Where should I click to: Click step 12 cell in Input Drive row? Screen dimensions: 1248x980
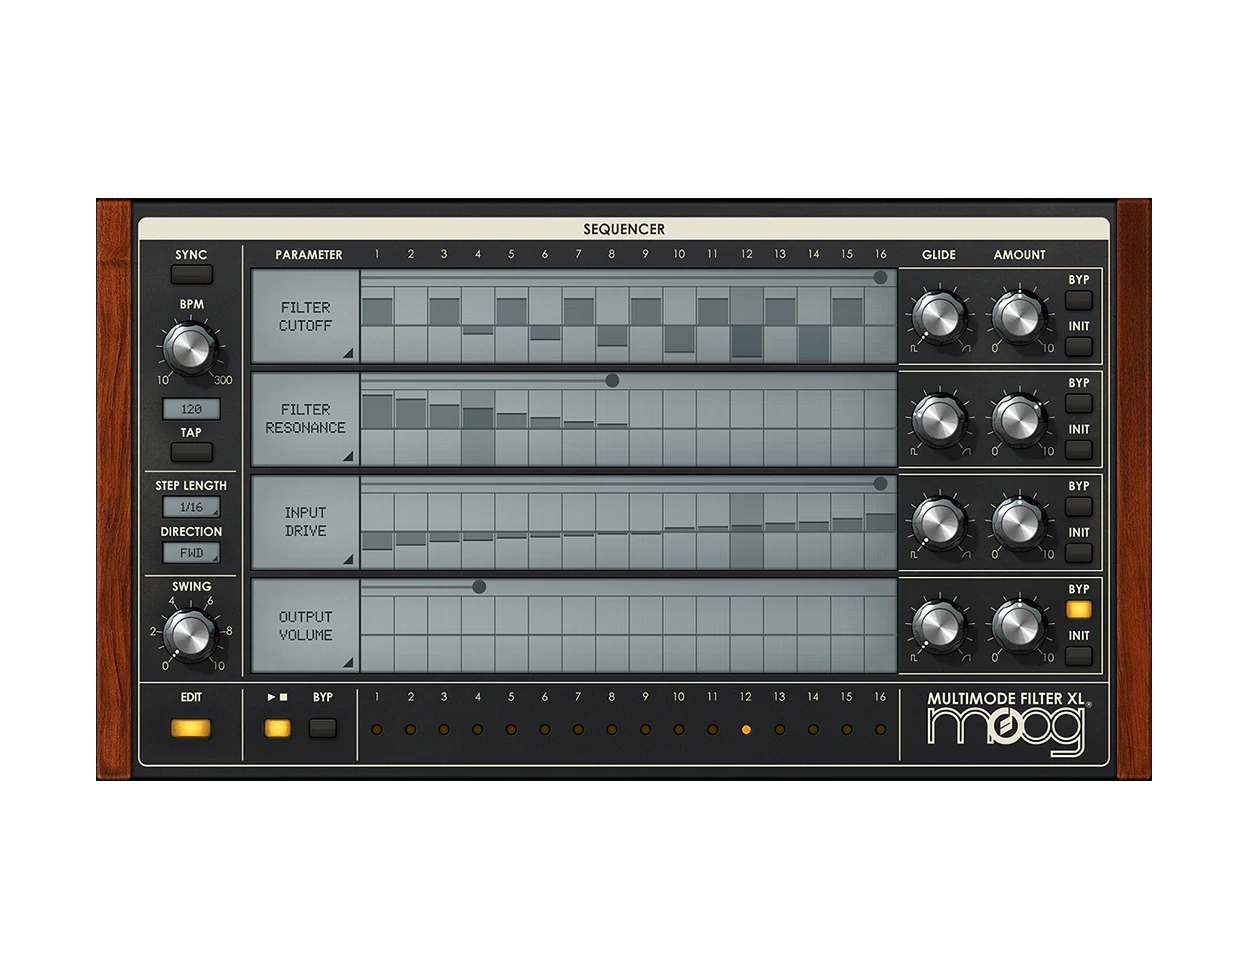(x=746, y=531)
